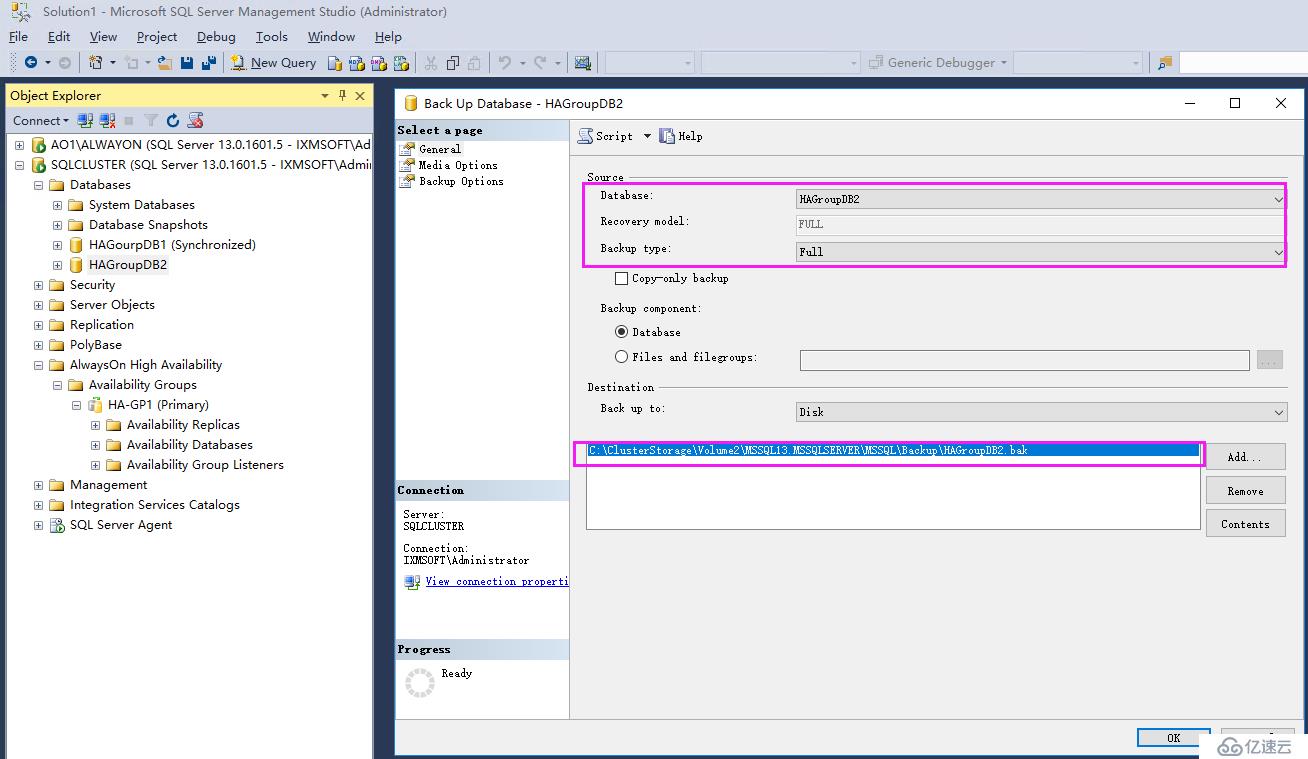
Task: Open a New Query window
Action: (274, 62)
